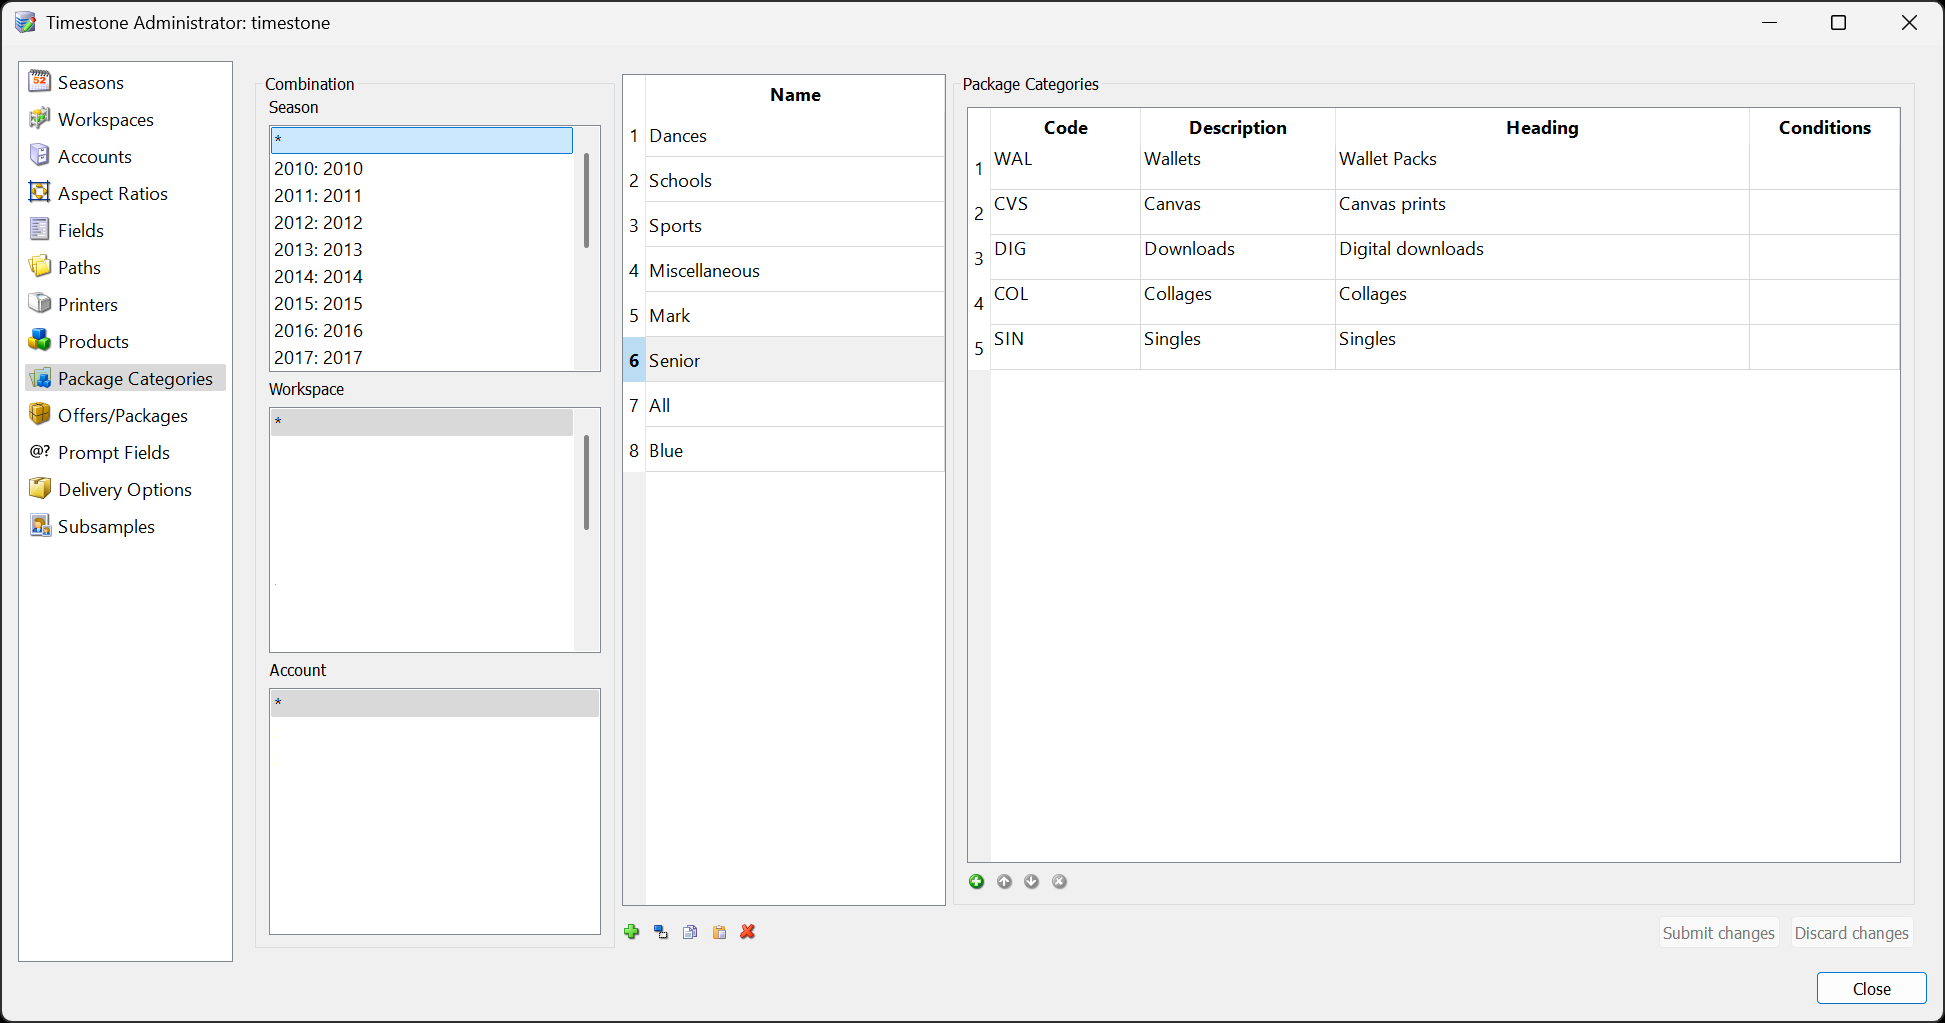Delete selected Name entry with red X

[748, 932]
